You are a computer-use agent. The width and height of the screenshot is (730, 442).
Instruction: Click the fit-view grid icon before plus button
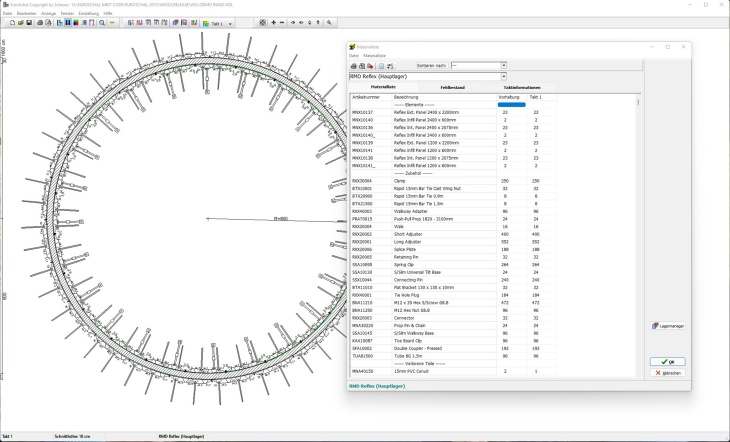262,22
